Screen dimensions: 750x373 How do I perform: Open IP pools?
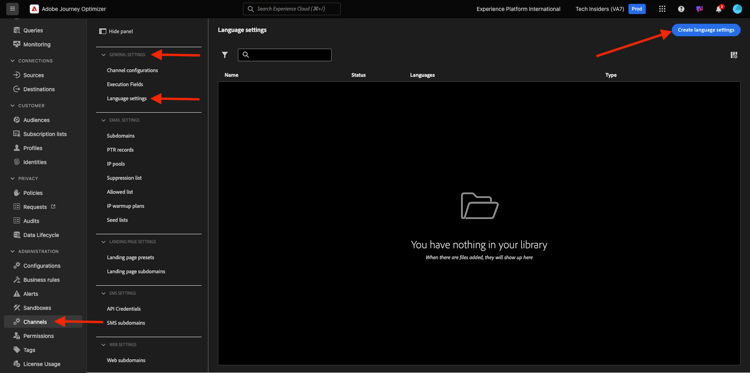click(x=116, y=164)
